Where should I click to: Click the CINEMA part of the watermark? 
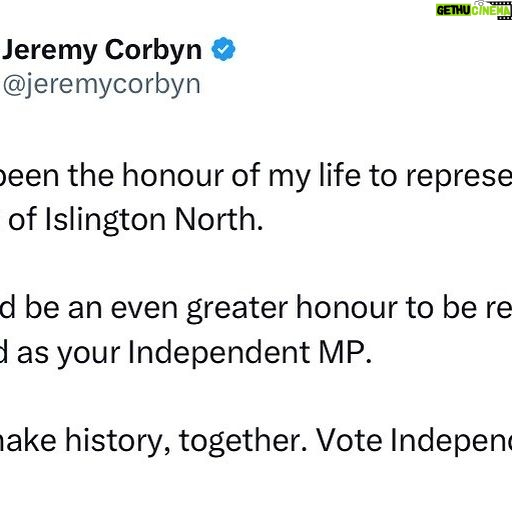491,11
